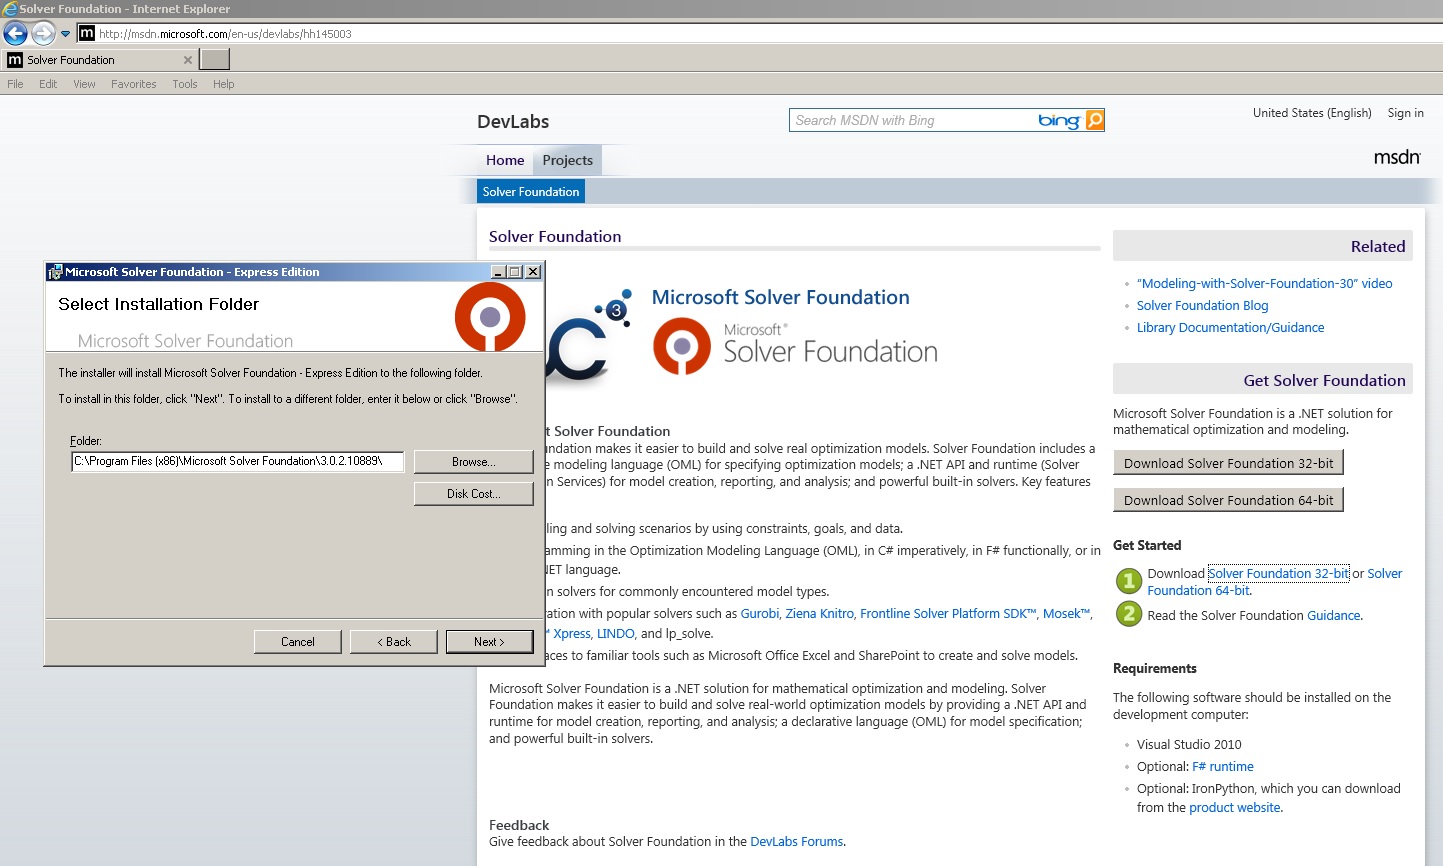
Task: Click the Next > button in installer
Action: pos(489,642)
